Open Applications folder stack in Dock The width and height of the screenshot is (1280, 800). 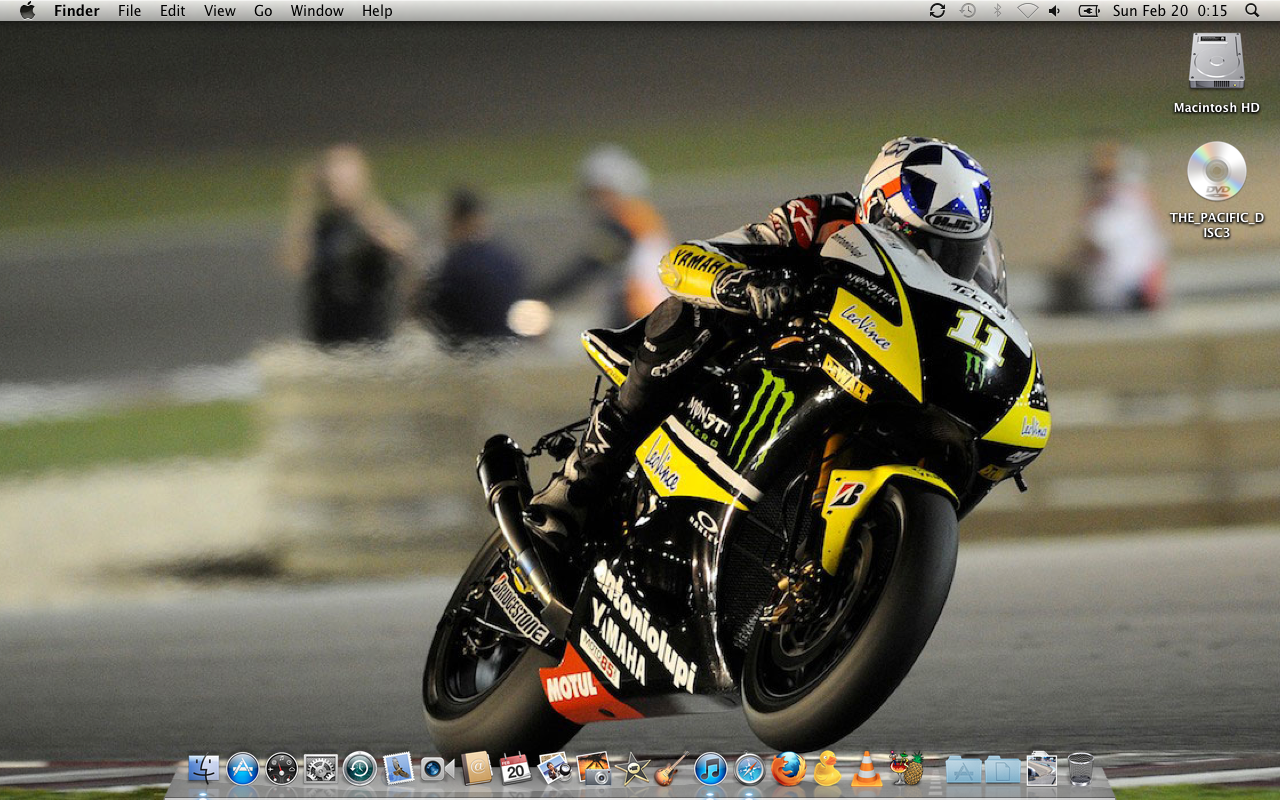[963, 768]
